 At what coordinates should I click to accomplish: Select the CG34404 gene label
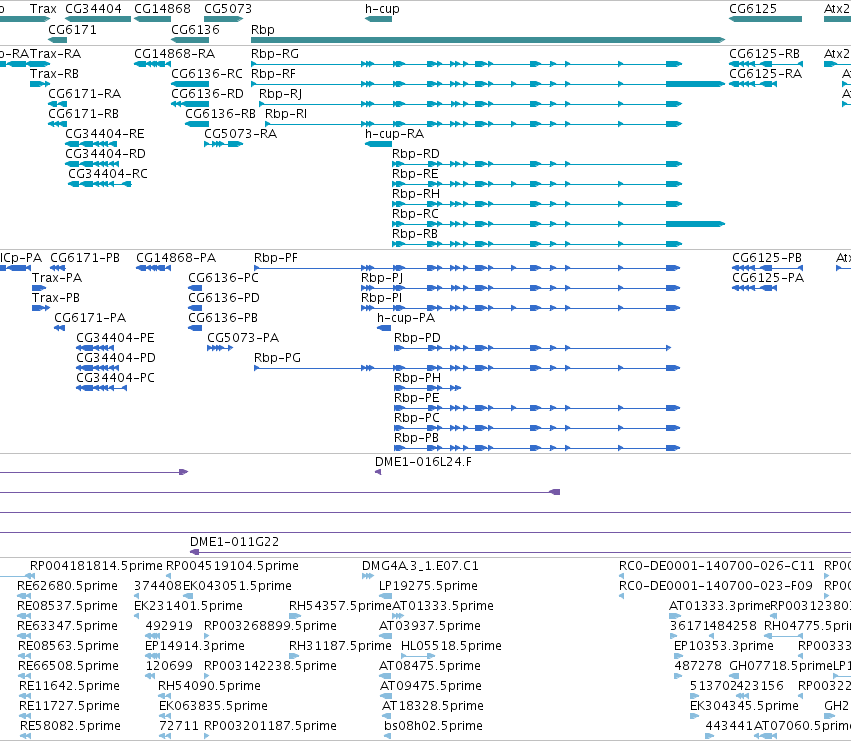point(93,9)
